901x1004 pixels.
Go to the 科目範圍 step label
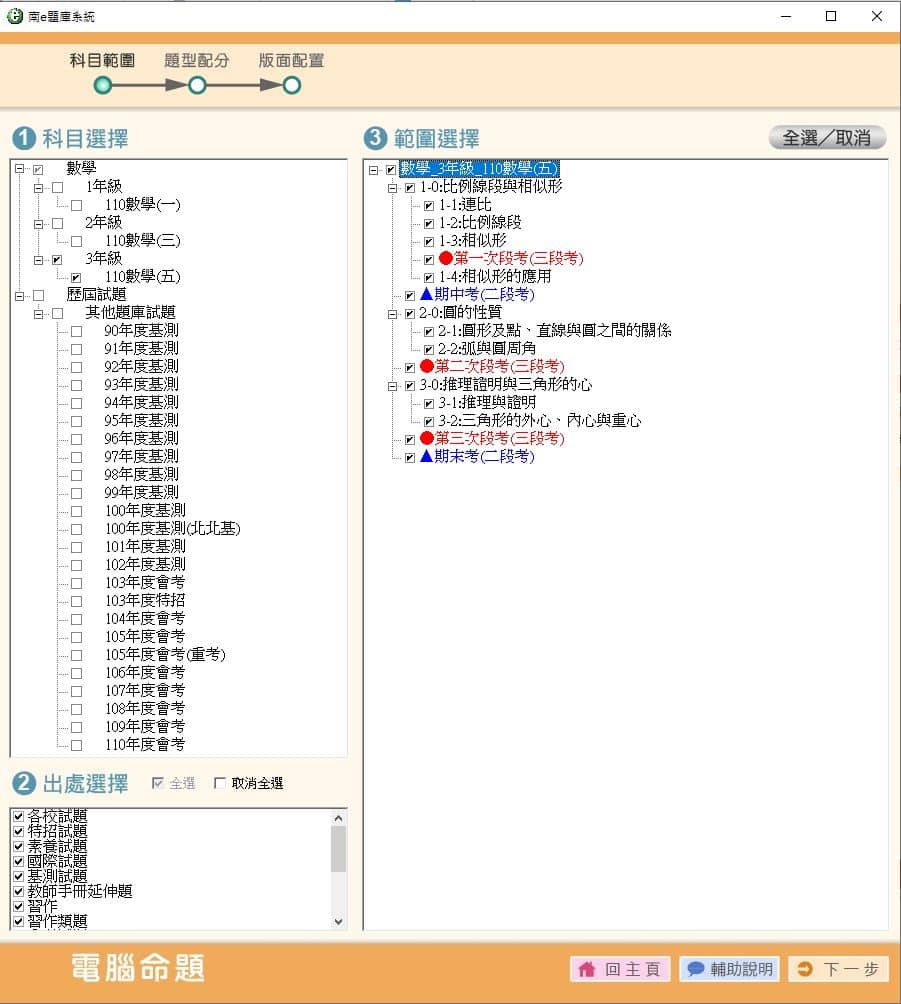[102, 60]
